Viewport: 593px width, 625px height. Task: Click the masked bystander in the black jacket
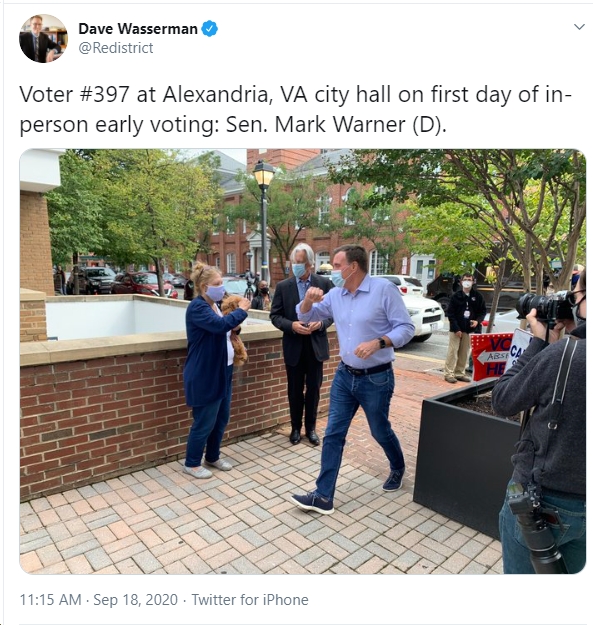tap(464, 328)
